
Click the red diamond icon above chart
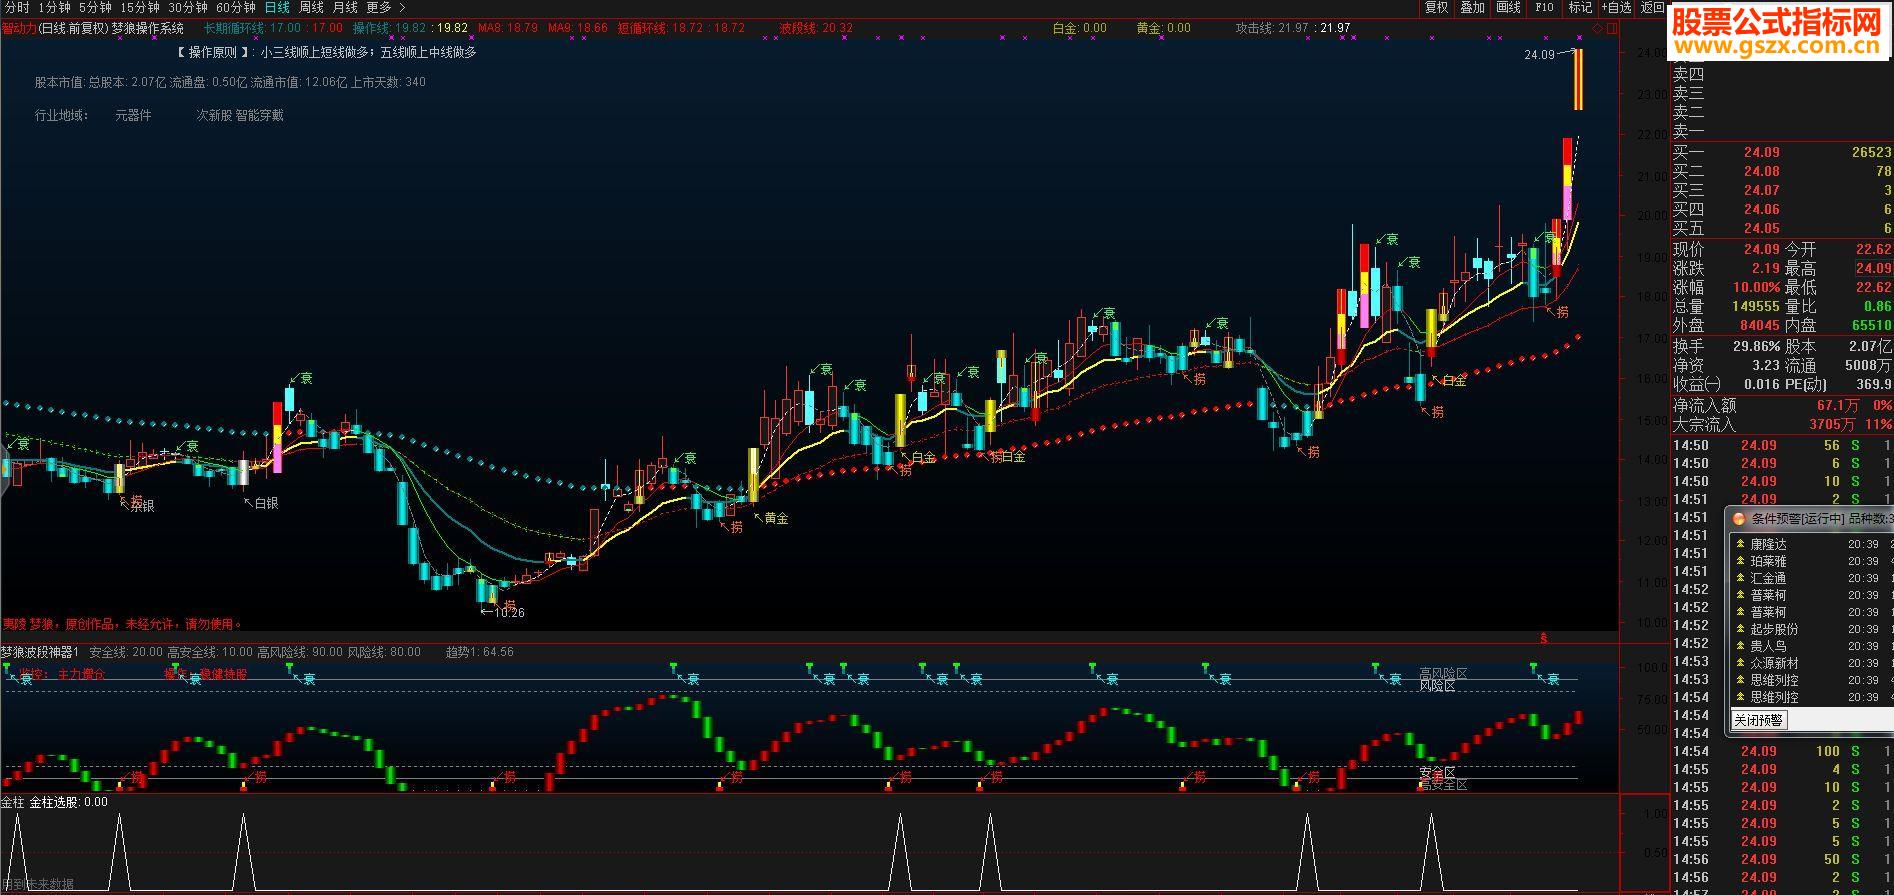[x=1597, y=28]
